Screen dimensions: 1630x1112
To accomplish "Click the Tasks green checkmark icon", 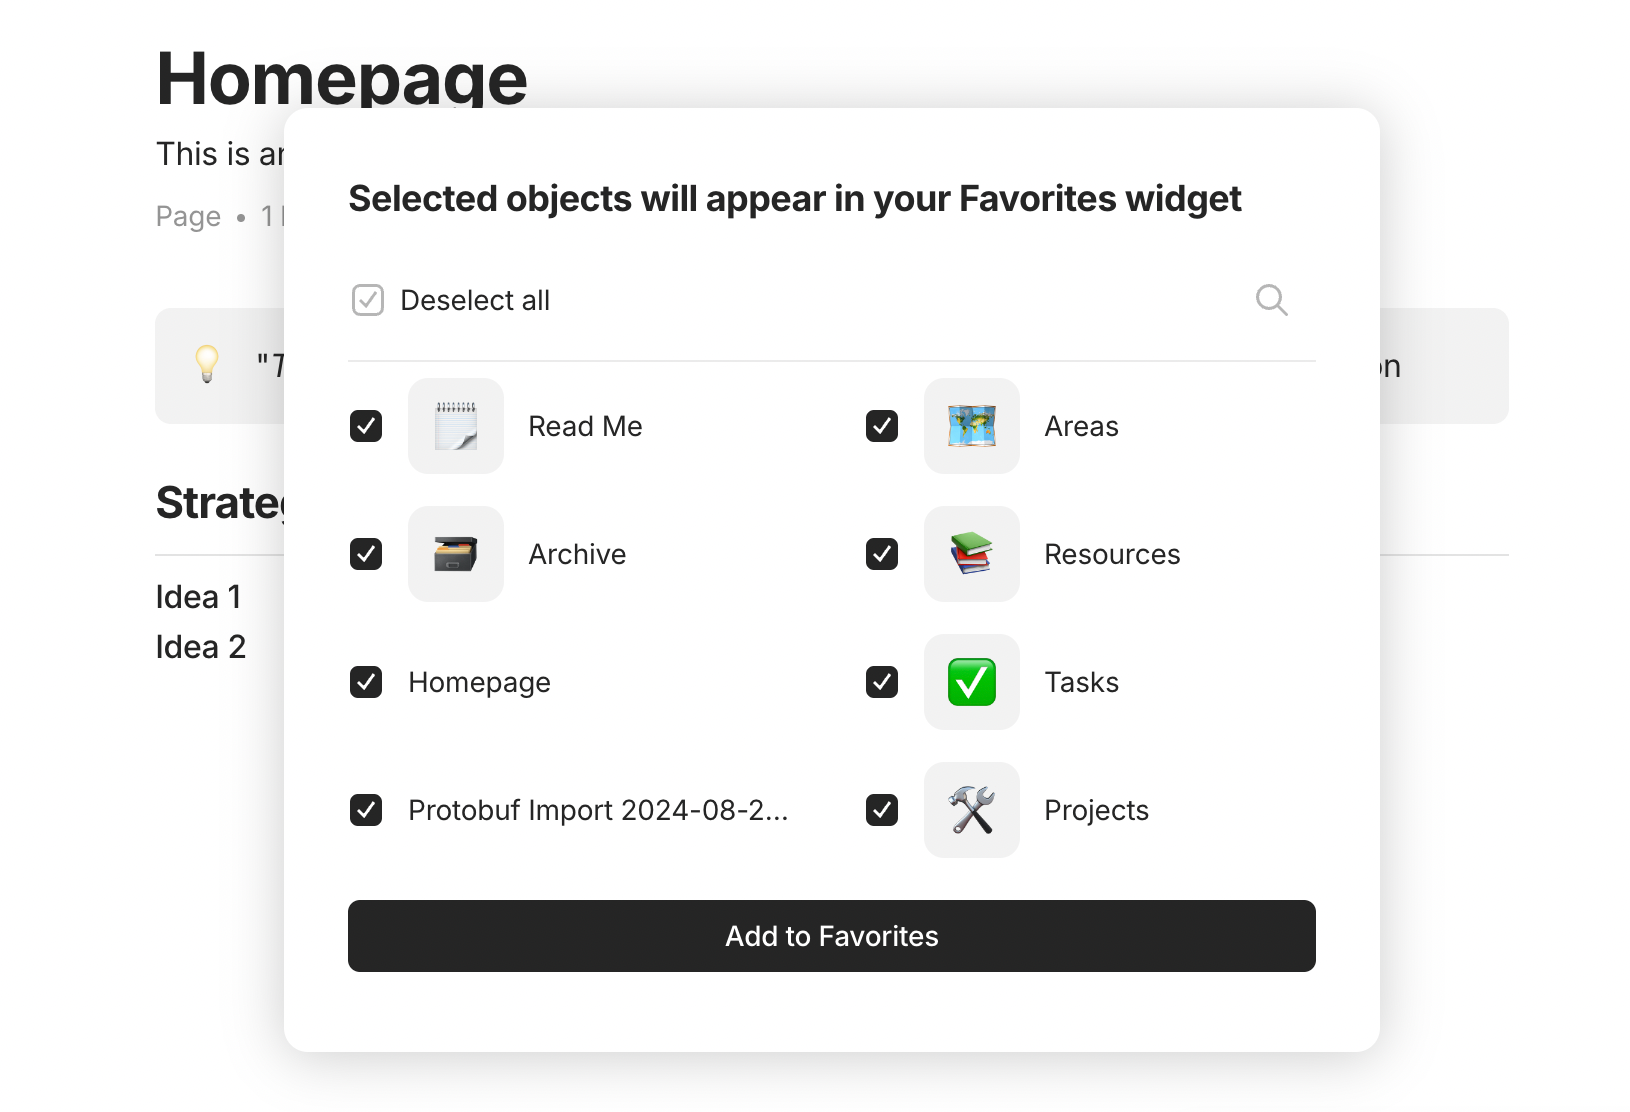I will click(972, 682).
